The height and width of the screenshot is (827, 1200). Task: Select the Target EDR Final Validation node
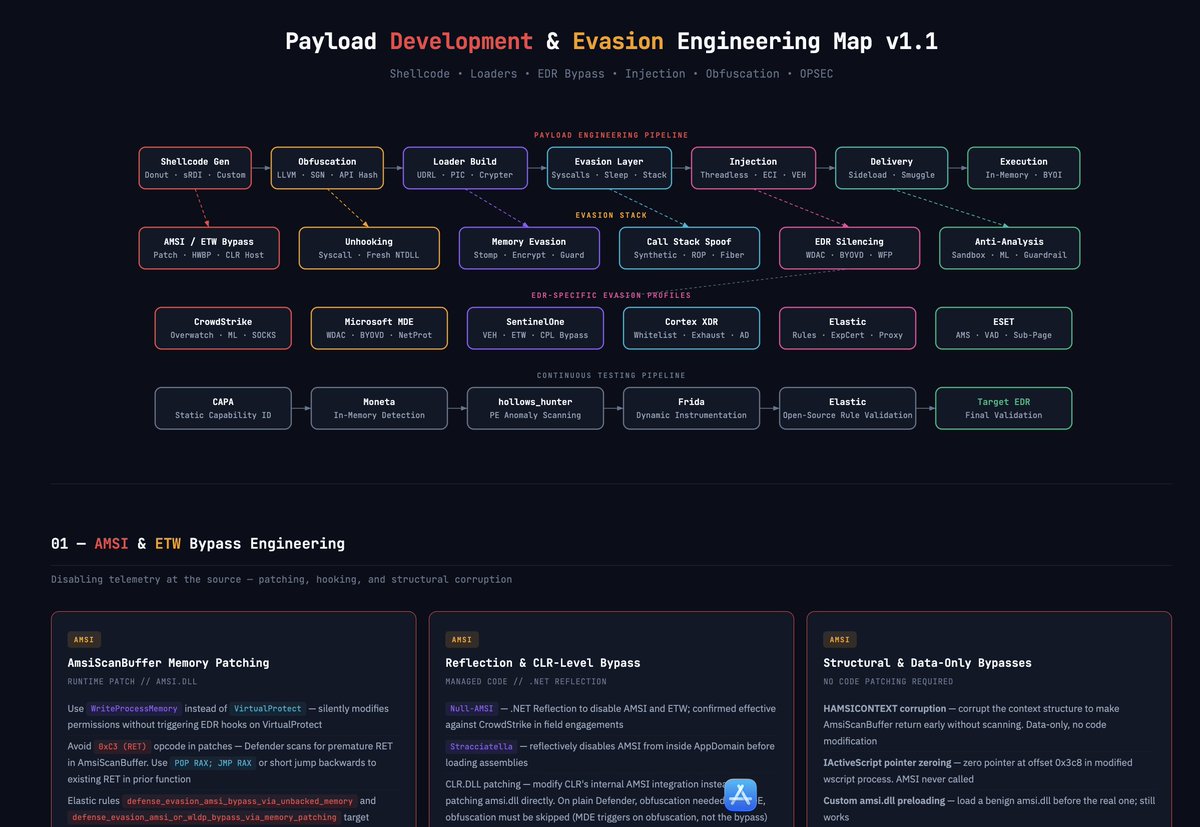coord(1003,408)
